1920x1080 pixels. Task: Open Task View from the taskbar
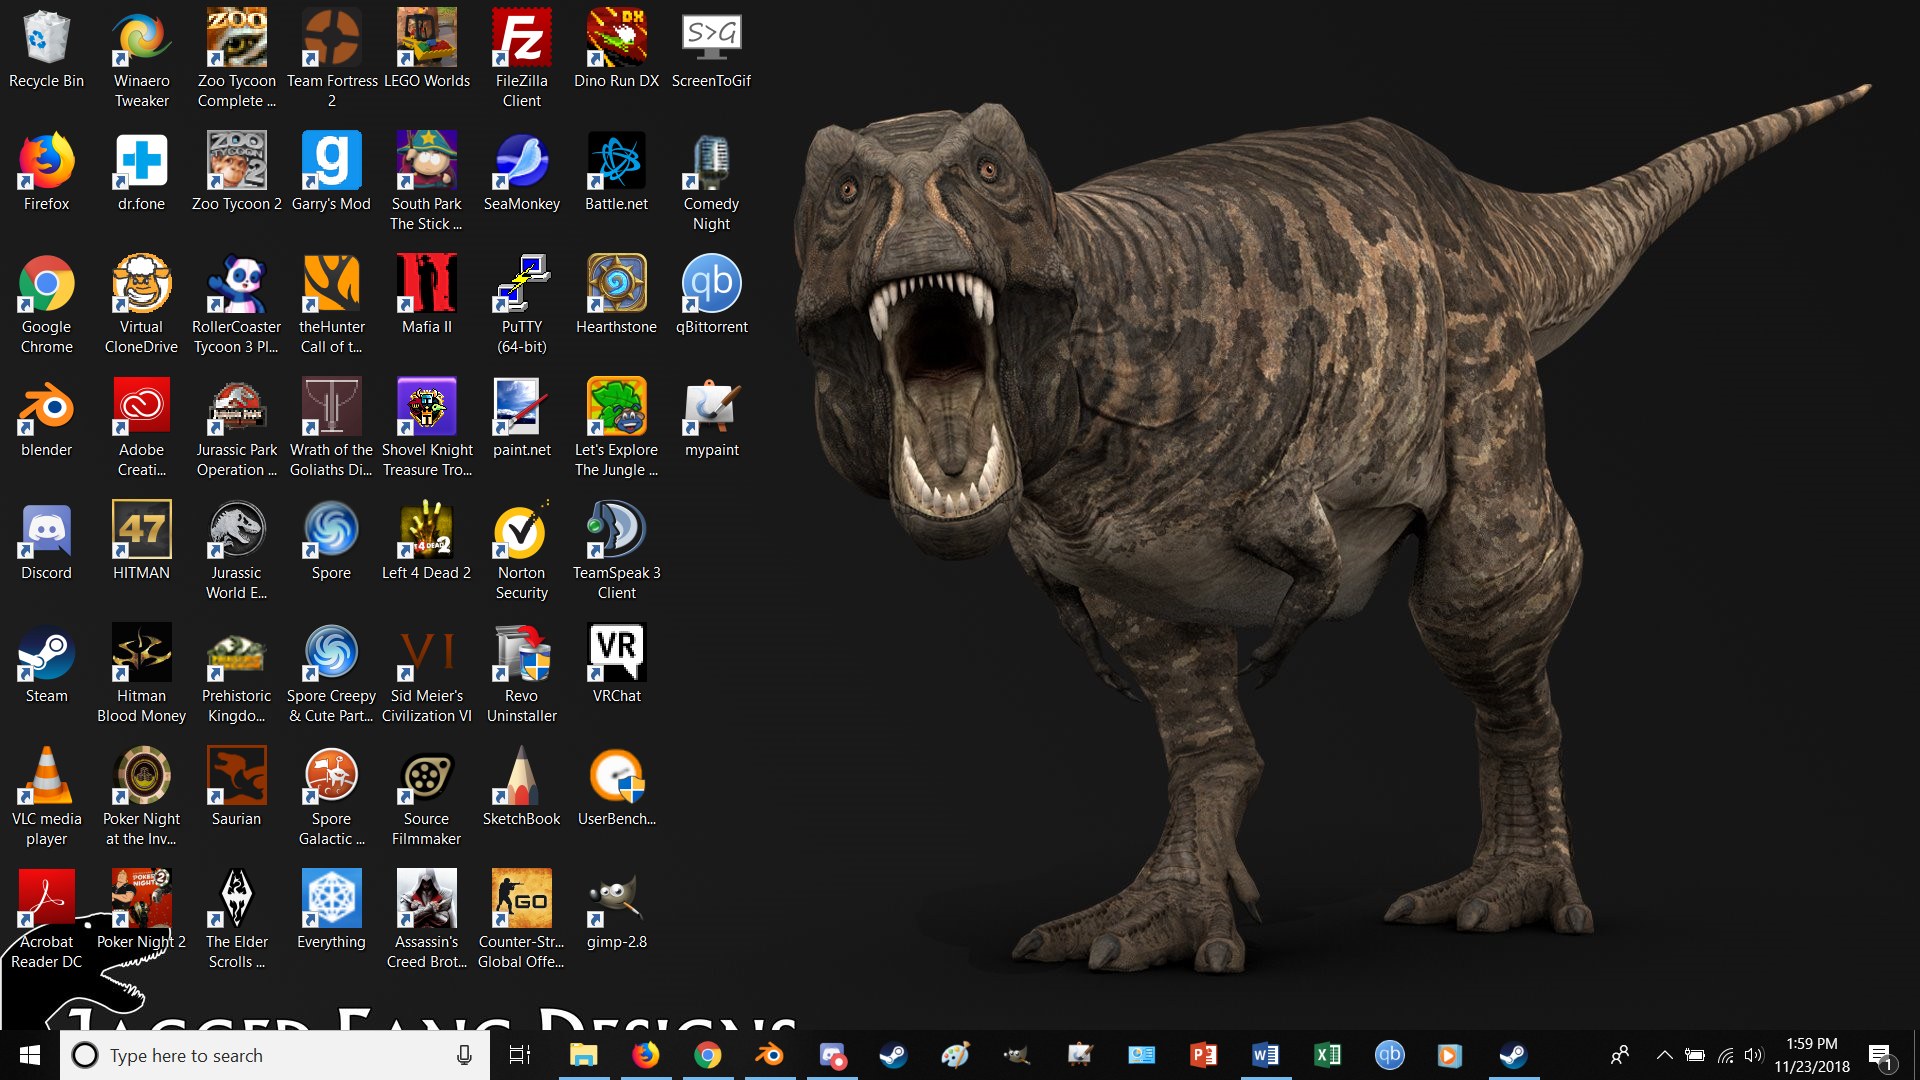click(520, 1055)
